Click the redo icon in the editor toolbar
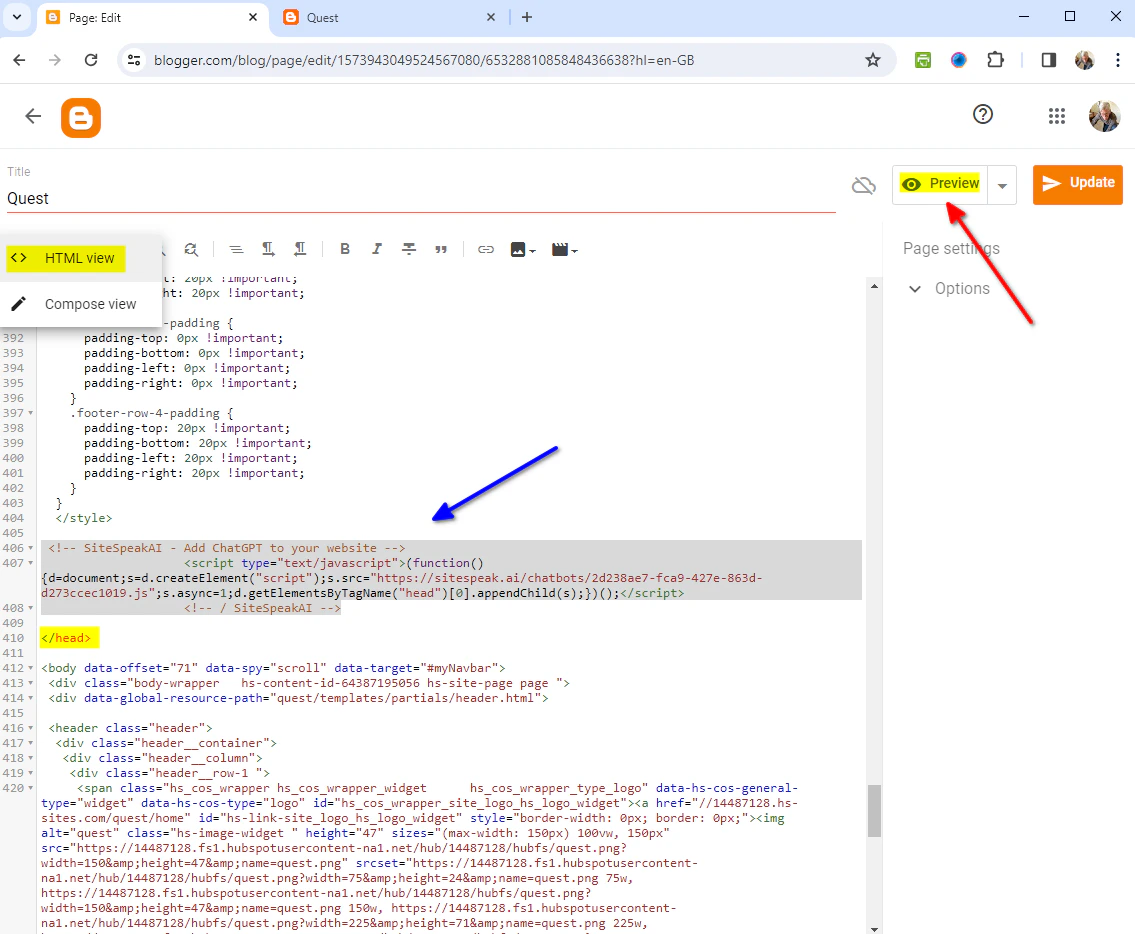 coord(192,248)
